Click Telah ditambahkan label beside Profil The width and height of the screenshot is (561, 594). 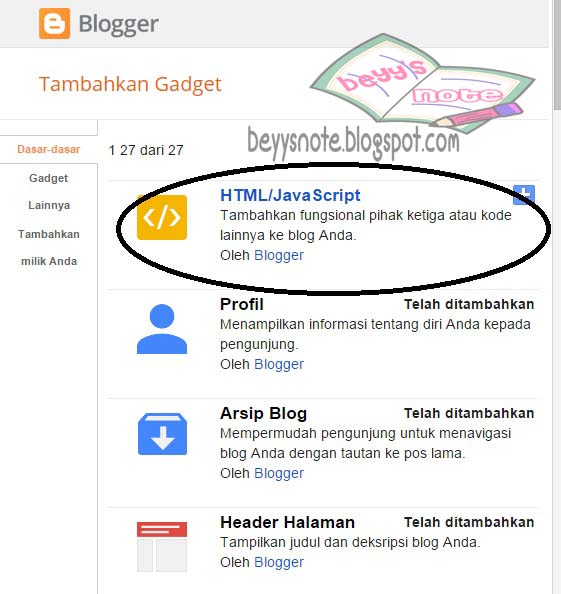469,304
